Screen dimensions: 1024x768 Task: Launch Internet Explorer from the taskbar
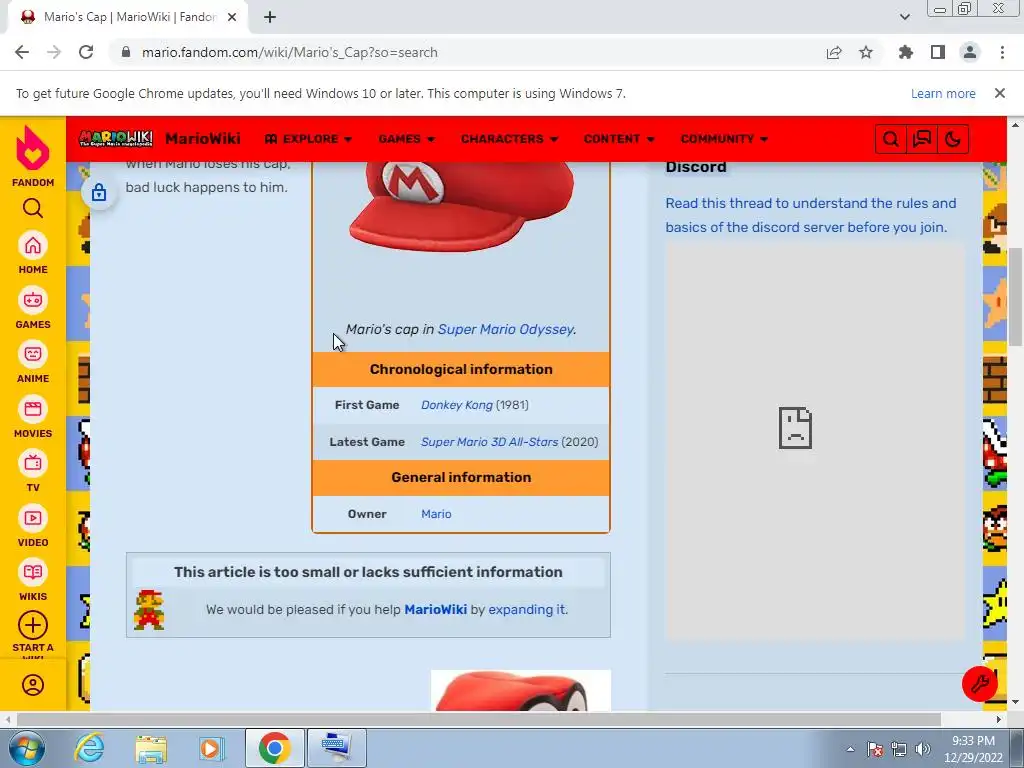point(89,748)
